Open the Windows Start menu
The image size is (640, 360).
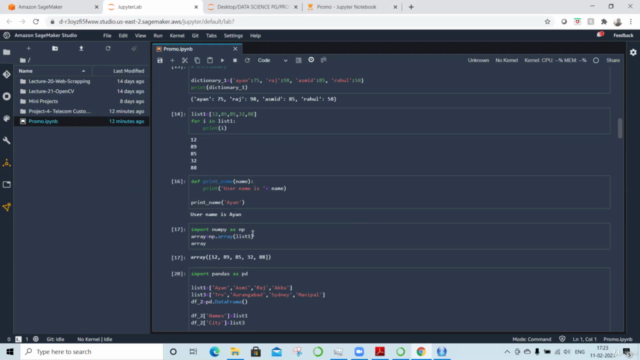pyautogui.click(x=10, y=351)
